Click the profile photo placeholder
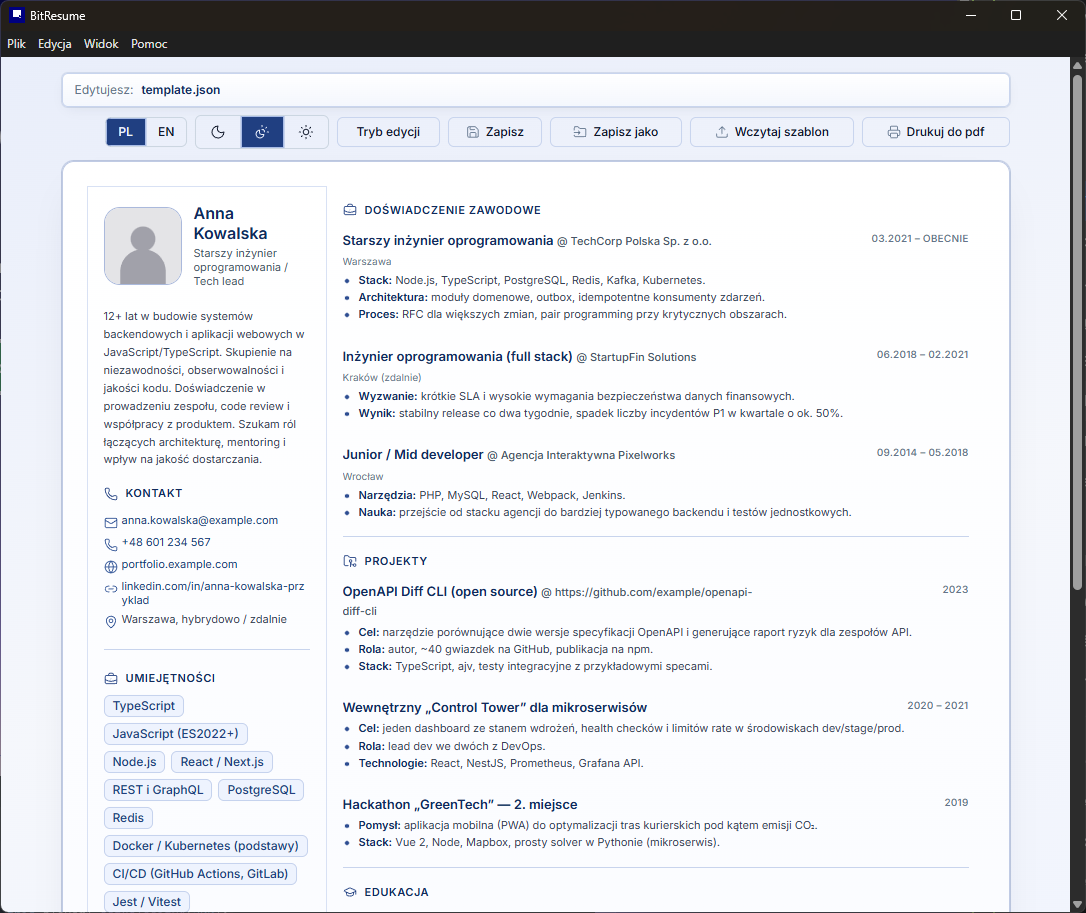This screenshot has height=913, width=1086. tap(142, 245)
